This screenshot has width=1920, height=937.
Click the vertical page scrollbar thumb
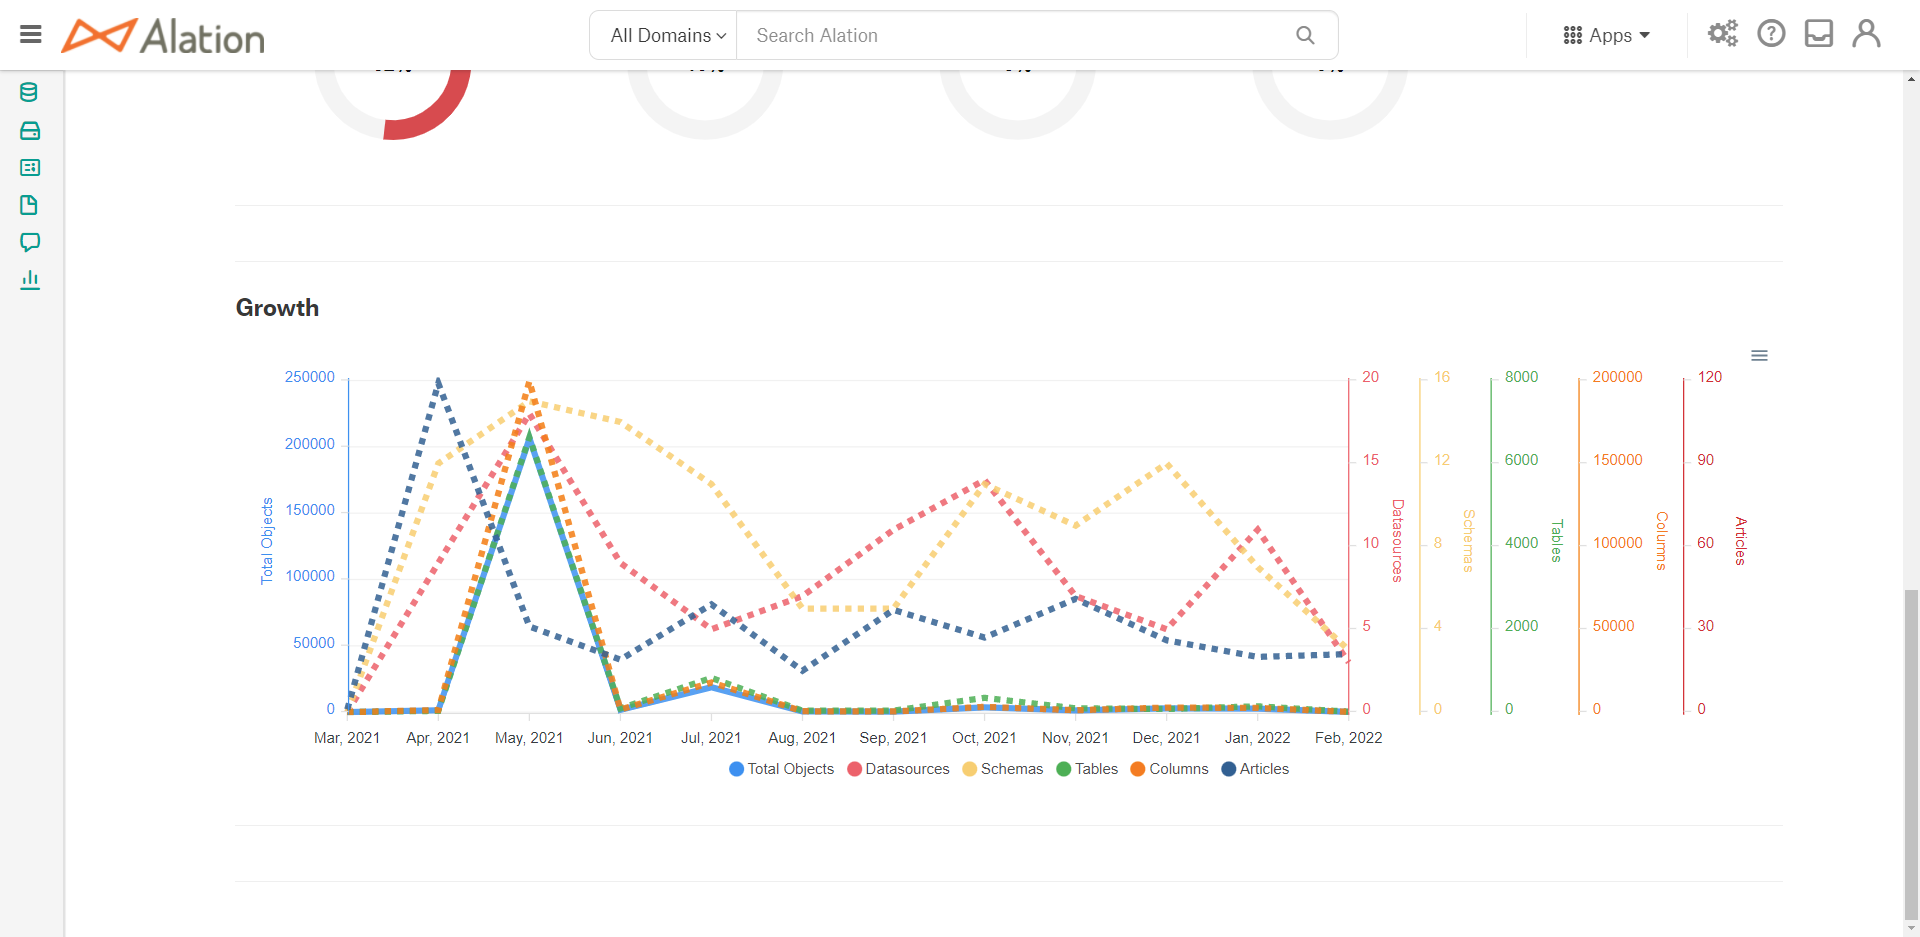pos(1911,755)
